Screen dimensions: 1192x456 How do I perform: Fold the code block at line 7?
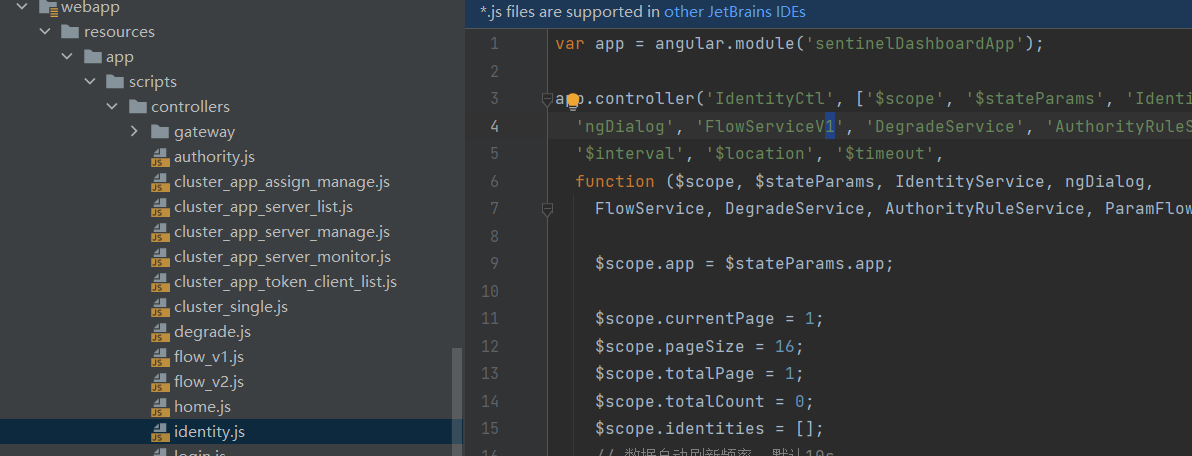coord(547,209)
